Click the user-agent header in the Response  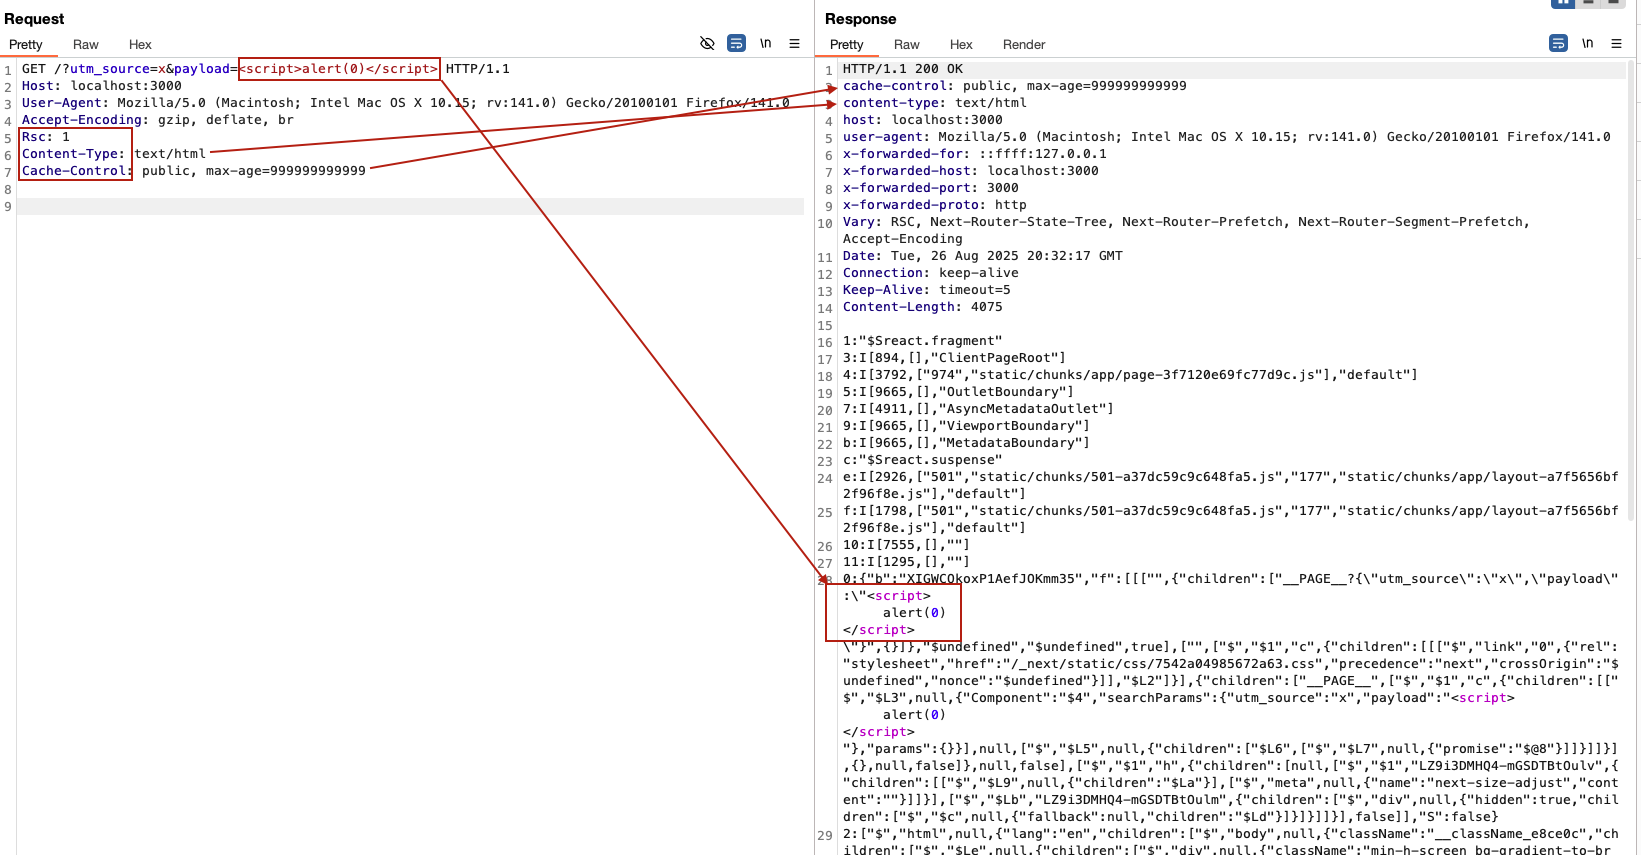point(1227,137)
